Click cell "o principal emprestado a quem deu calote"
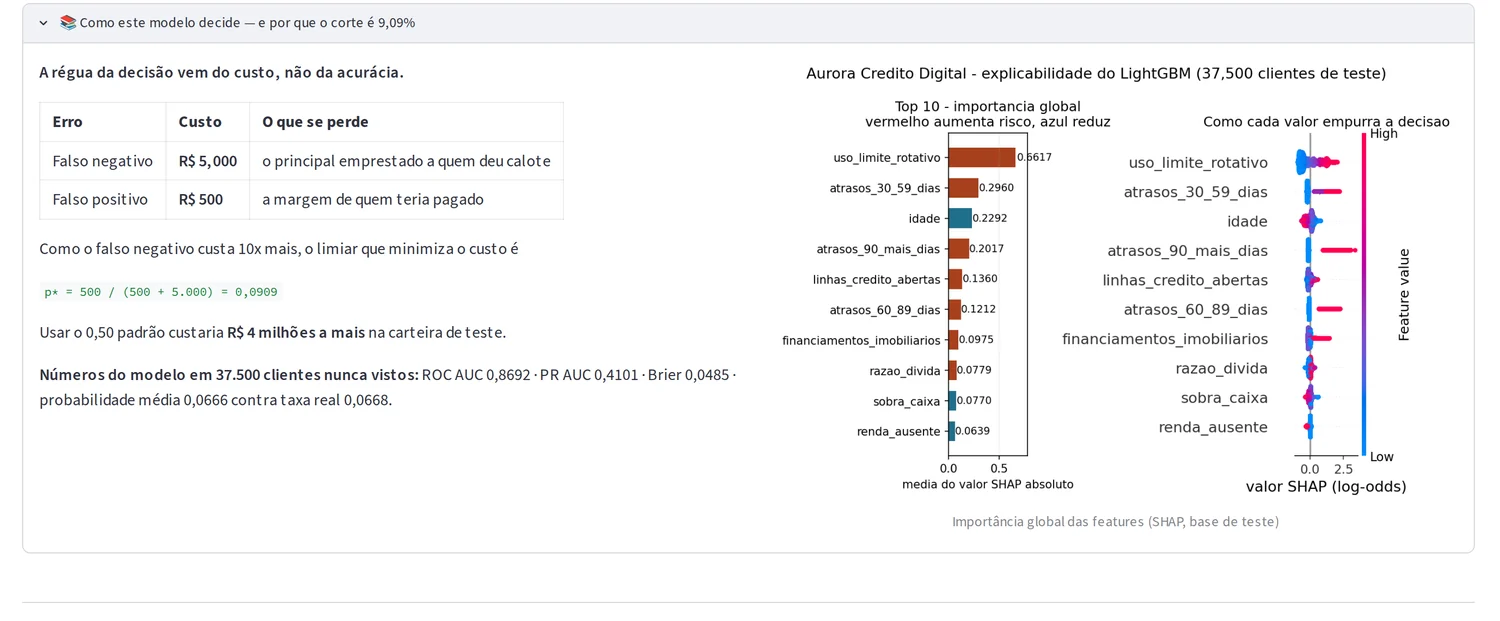Screen dimensions: 1500x621 (406, 161)
